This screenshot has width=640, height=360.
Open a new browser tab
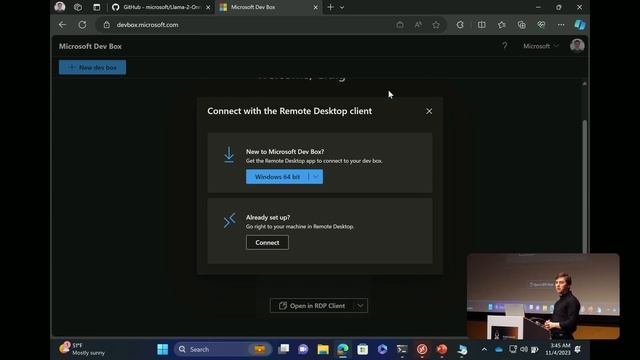[331, 7]
